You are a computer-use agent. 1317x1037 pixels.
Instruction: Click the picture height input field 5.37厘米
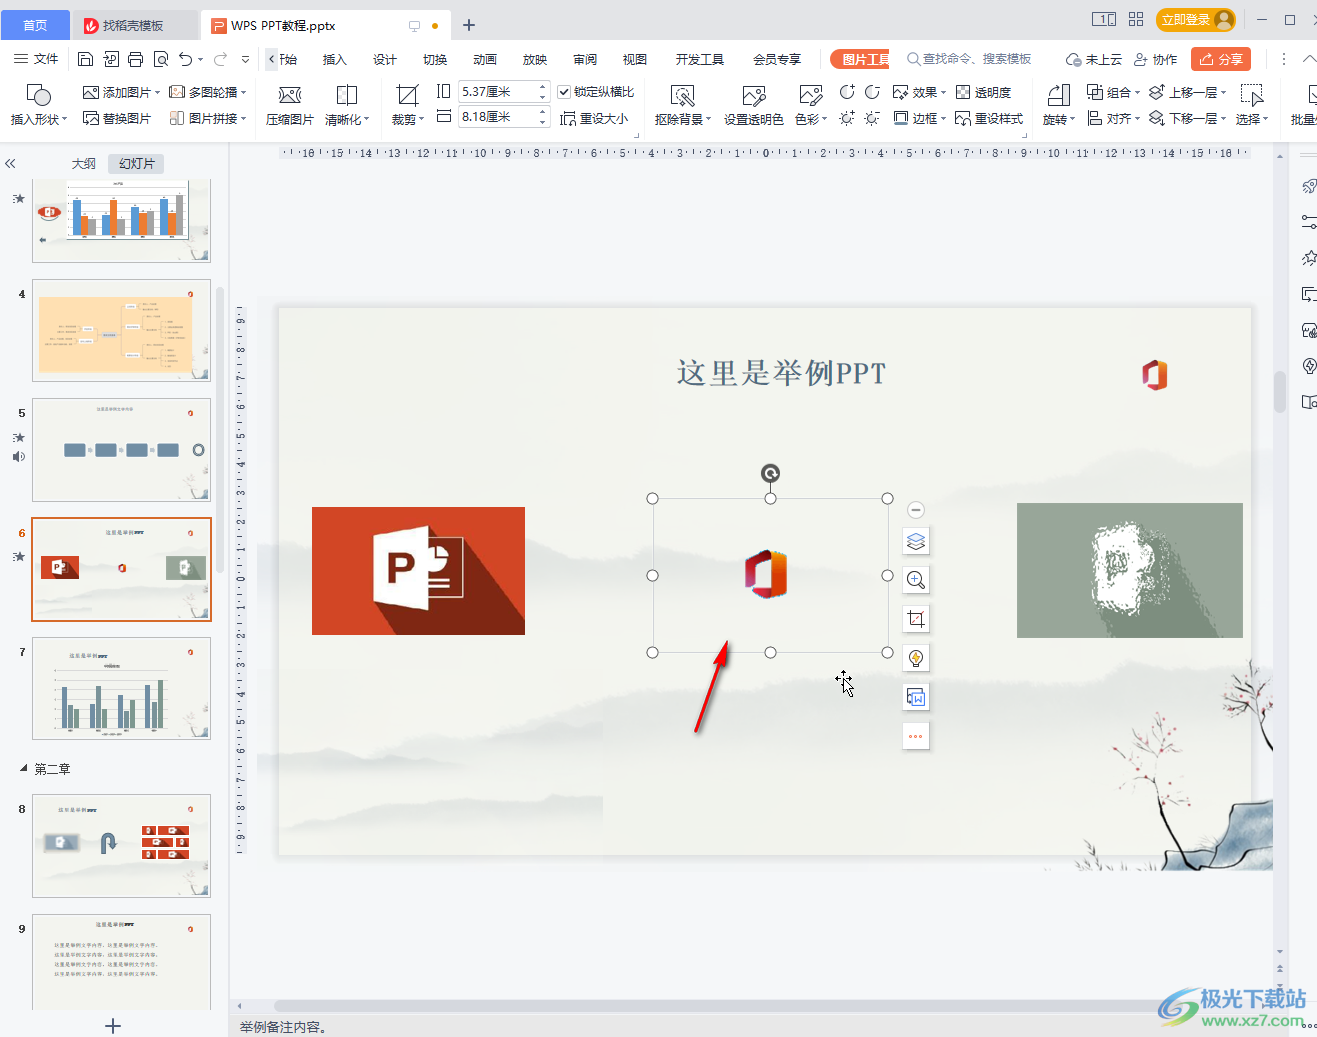497,91
